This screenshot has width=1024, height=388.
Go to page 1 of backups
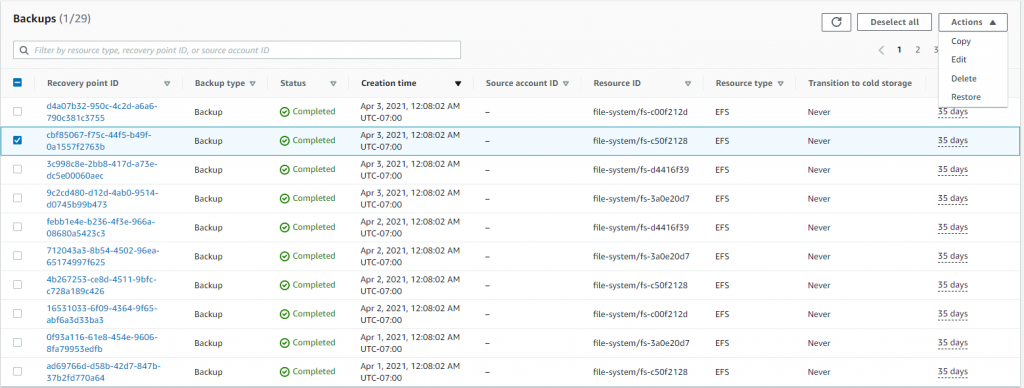pyautogui.click(x=899, y=50)
